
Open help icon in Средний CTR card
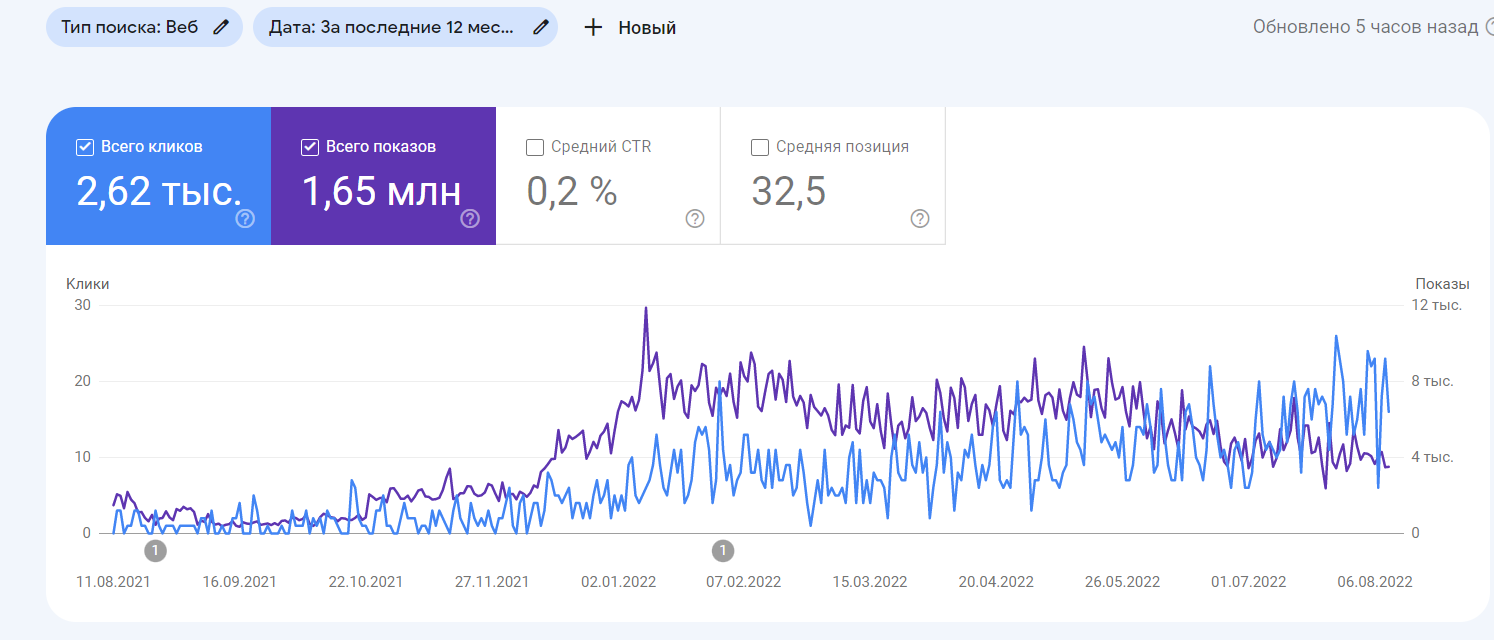pos(695,219)
